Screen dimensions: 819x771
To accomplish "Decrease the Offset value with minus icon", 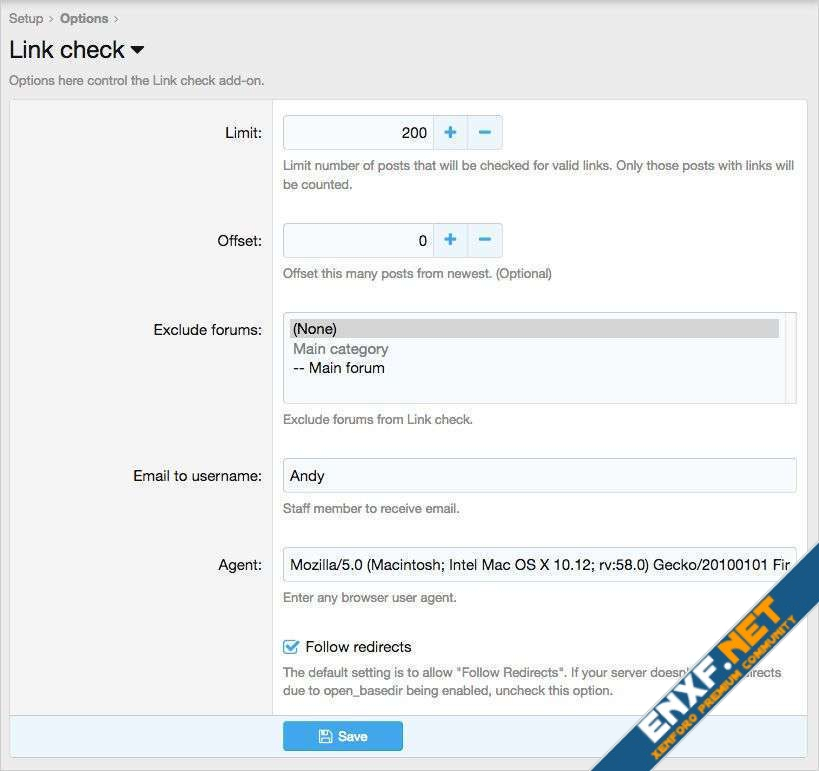I will pos(485,240).
